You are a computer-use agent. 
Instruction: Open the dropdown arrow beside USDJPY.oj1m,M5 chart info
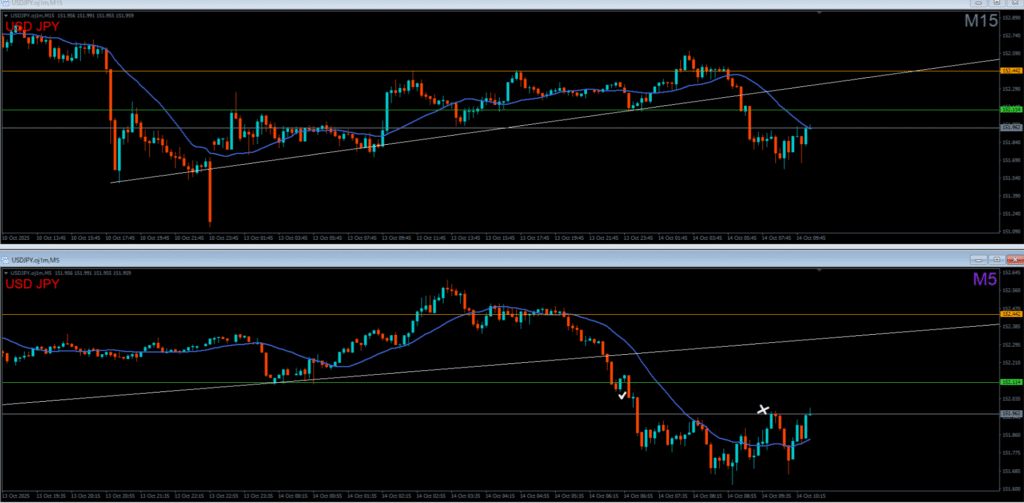point(6,272)
